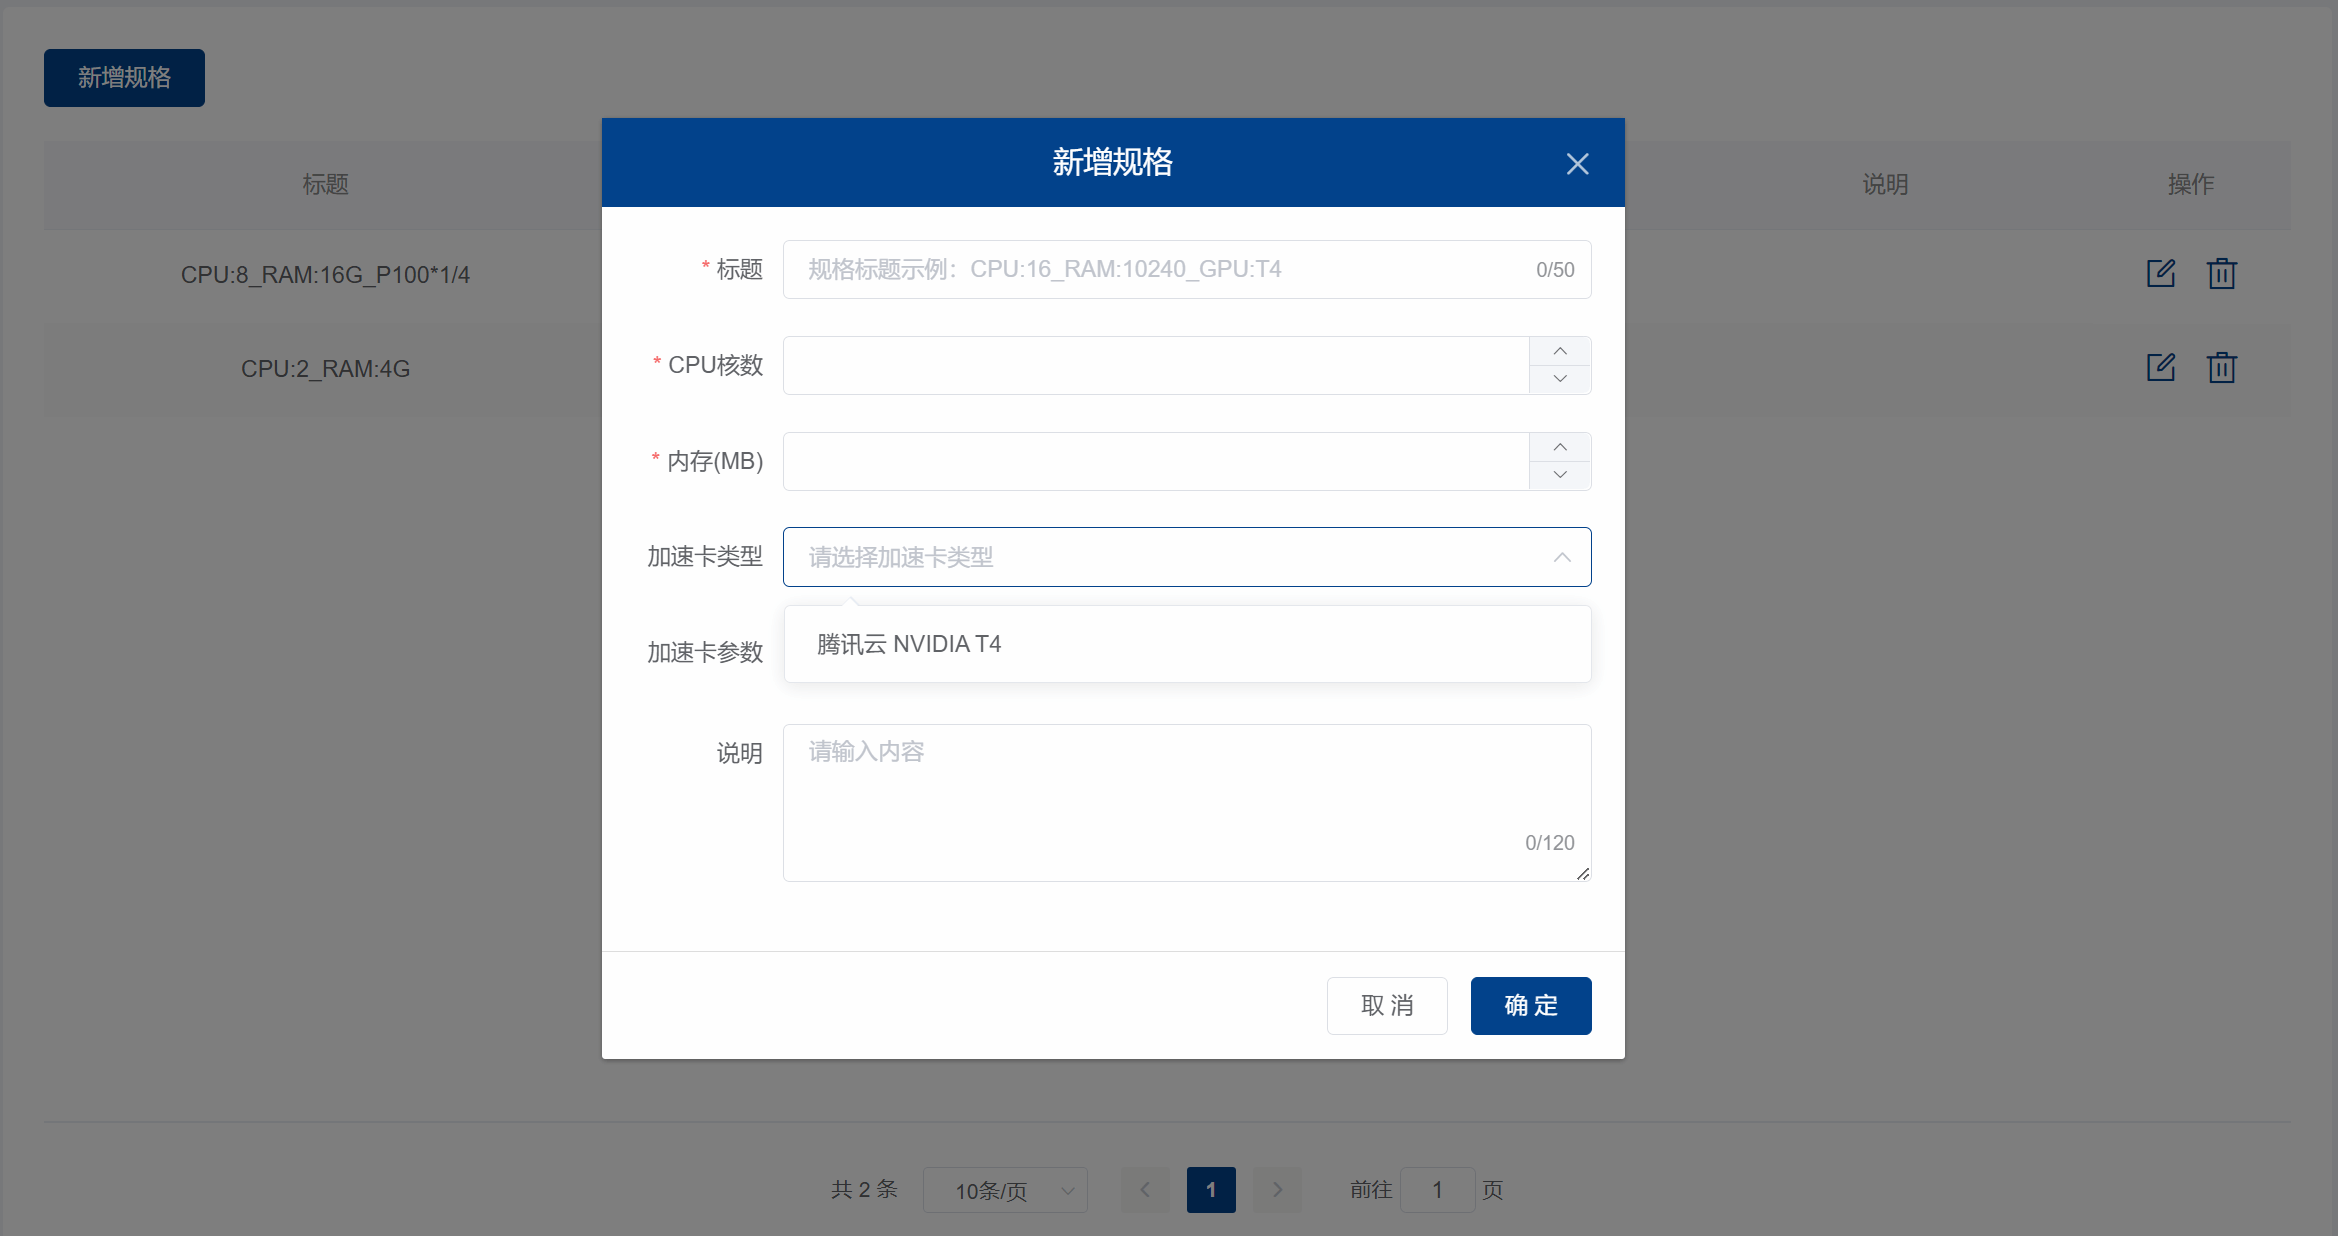Select 腾讯云 NVIDIA T4 option
This screenshot has width=2338, height=1236.
(908, 644)
